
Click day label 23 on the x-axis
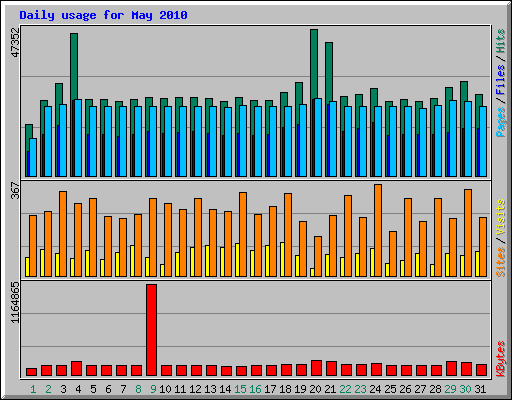(360, 389)
